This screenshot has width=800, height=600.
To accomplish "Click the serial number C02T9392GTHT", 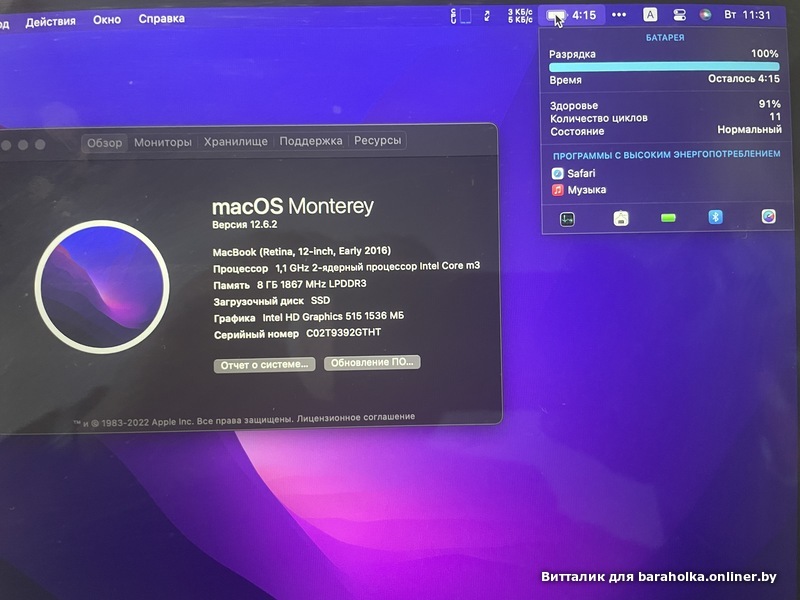I will (x=343, y=333).
